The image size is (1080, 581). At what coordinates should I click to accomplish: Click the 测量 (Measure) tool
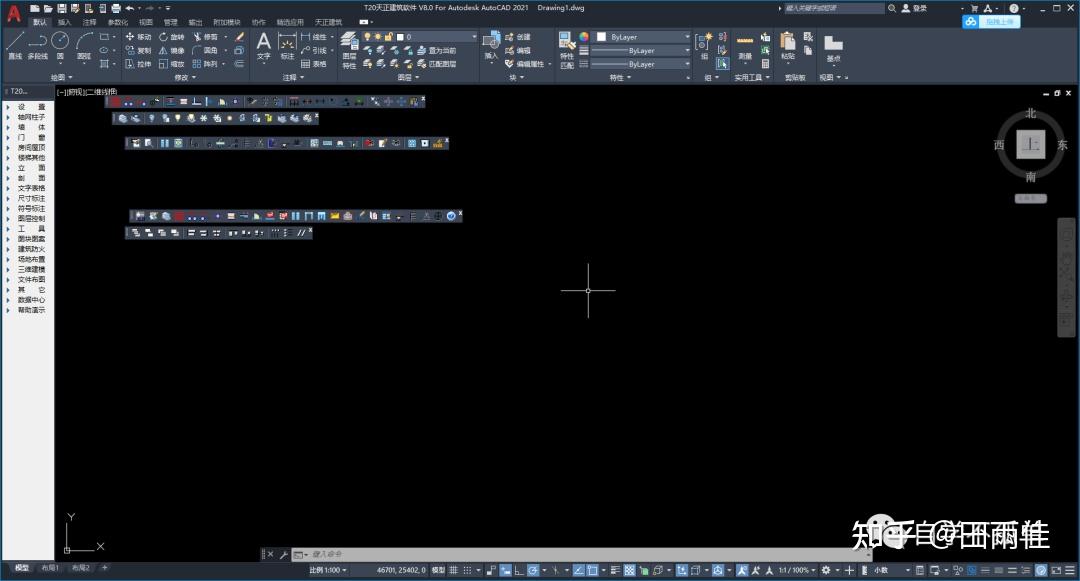coord(745,46)
